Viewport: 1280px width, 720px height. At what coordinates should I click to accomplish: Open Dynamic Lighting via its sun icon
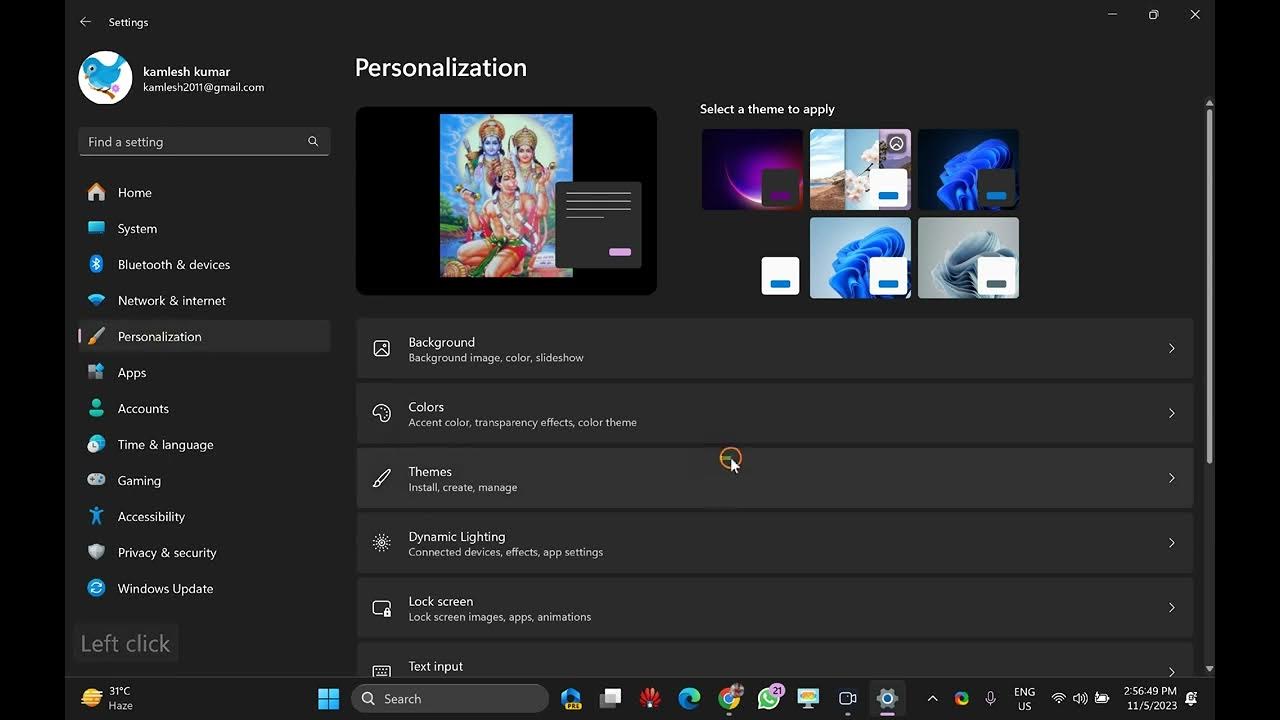381,543
